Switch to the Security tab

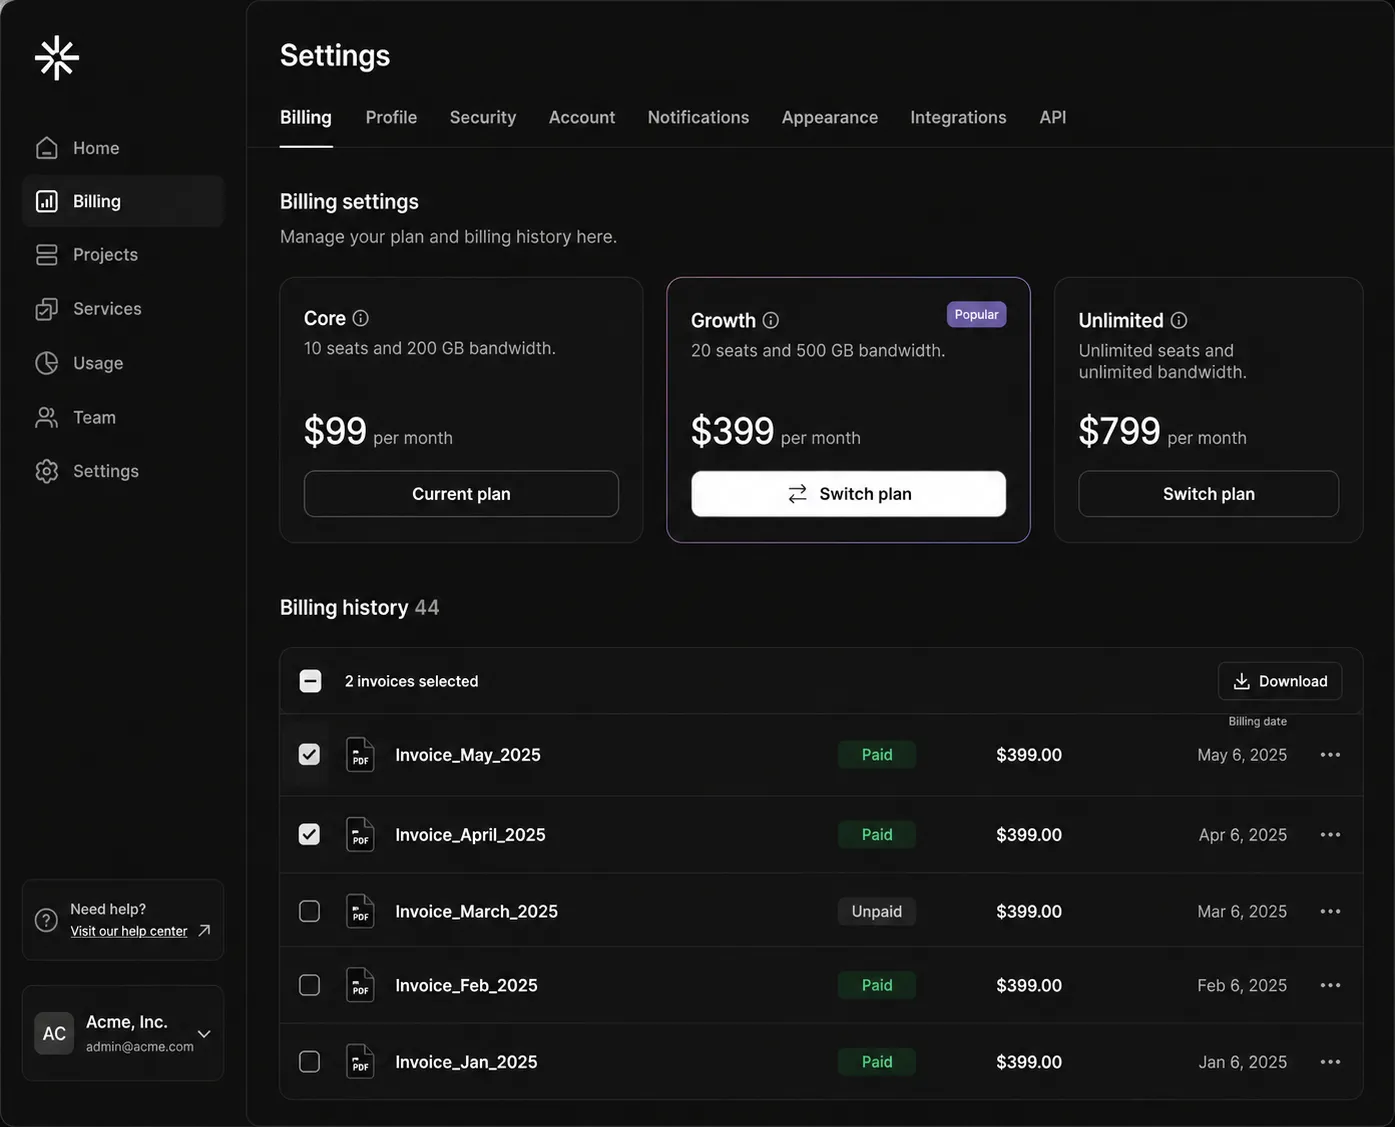[x=483, y=117]
